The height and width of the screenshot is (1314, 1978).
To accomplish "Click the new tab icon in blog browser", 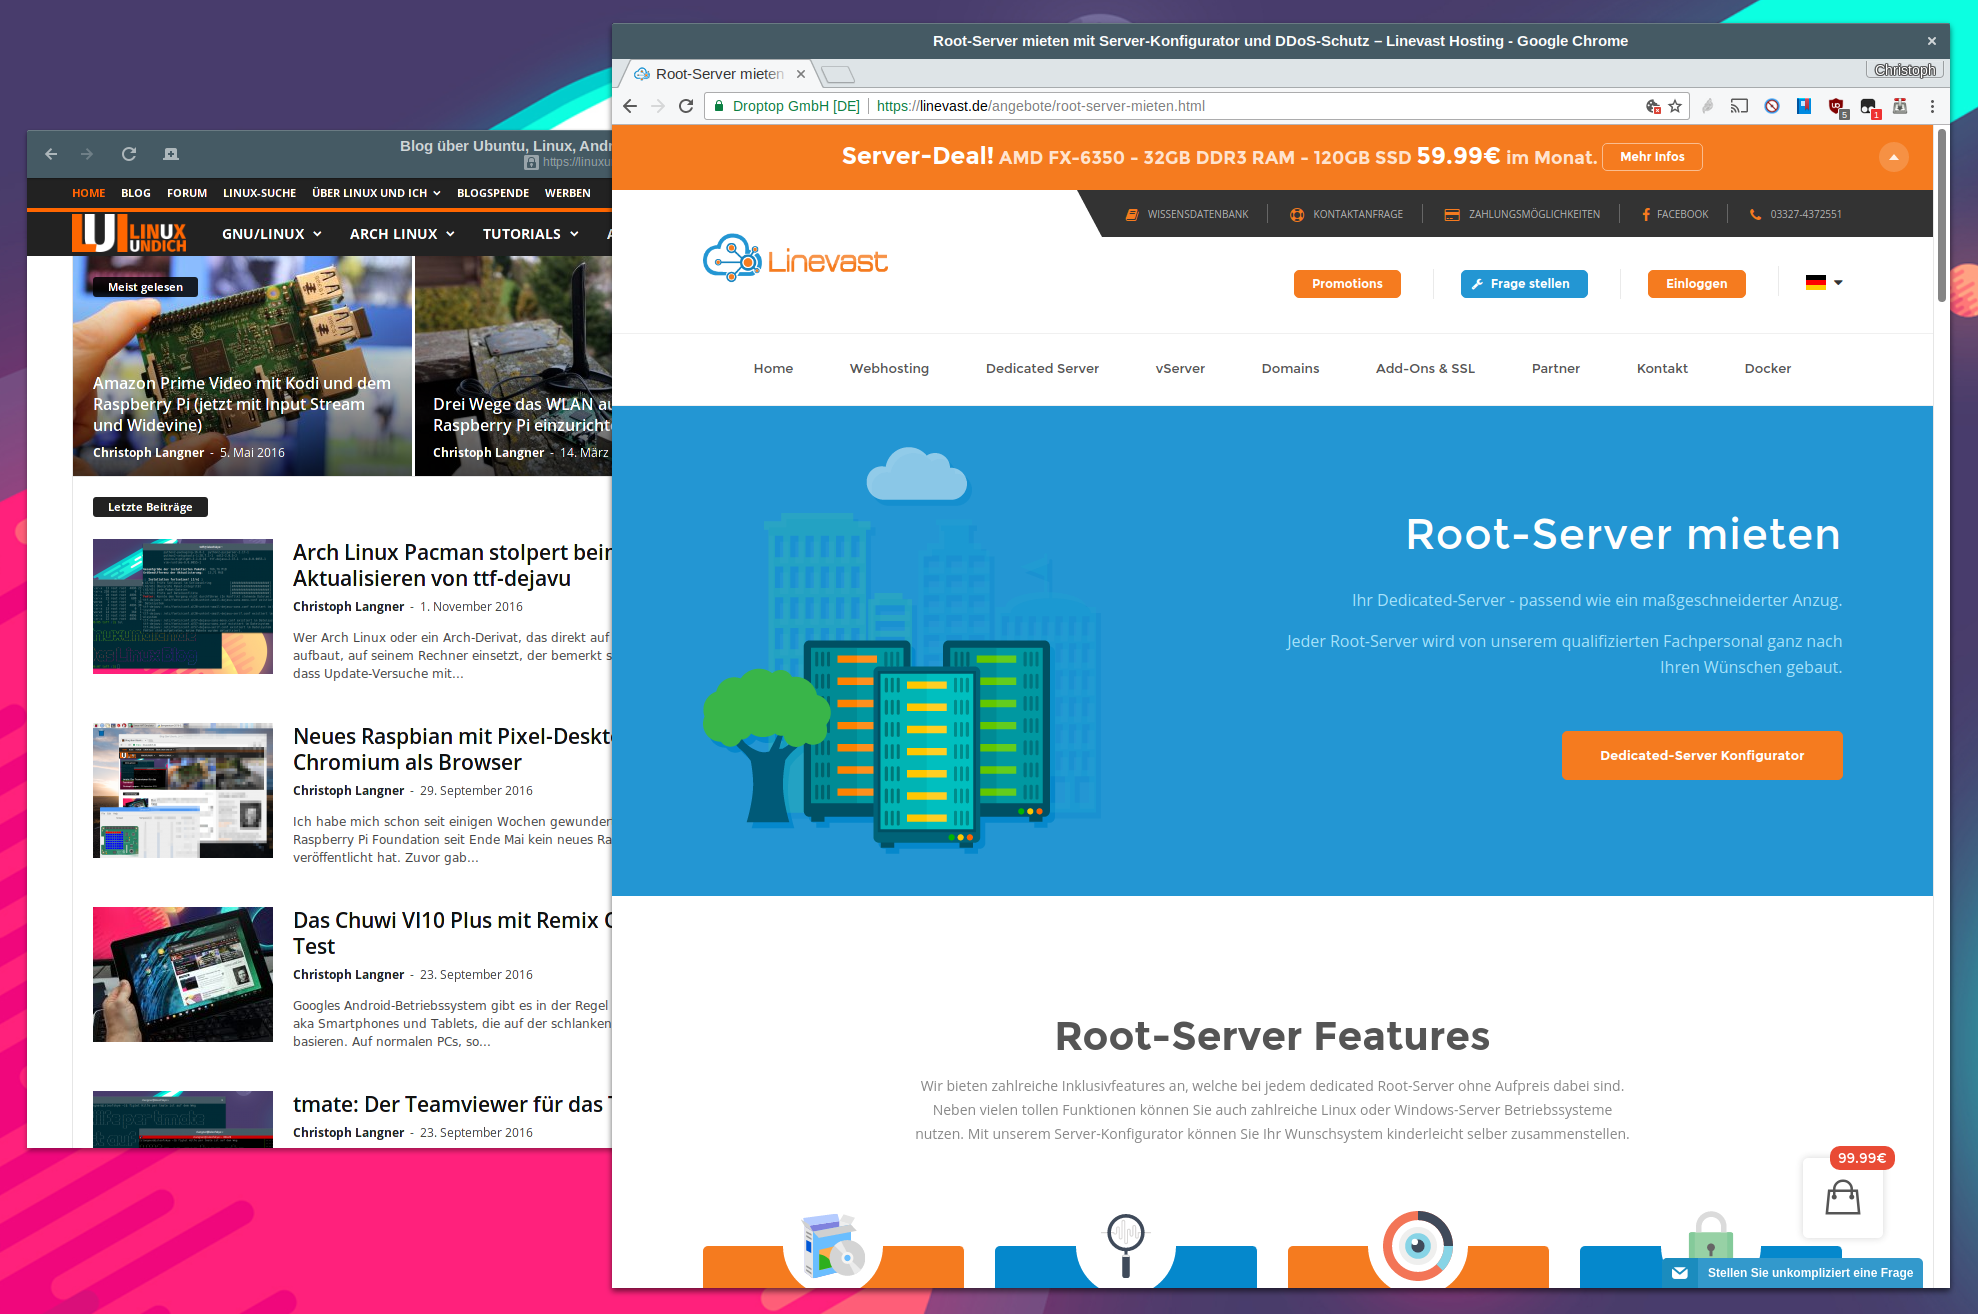I will click(171, 154).
